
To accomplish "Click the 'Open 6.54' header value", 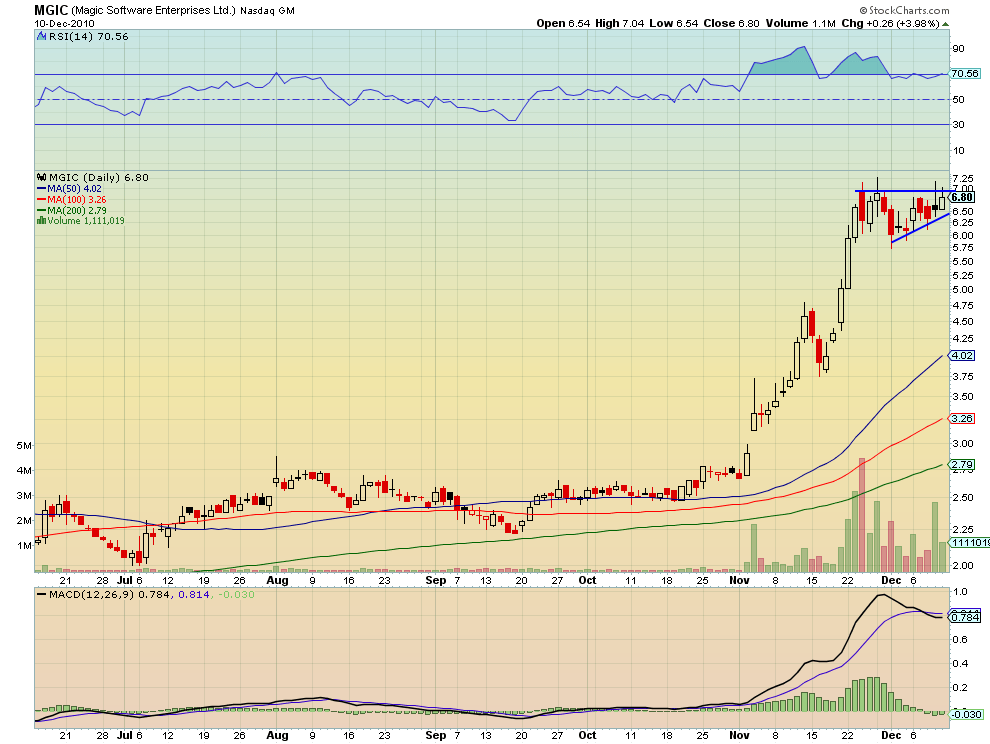I will 563,23.
